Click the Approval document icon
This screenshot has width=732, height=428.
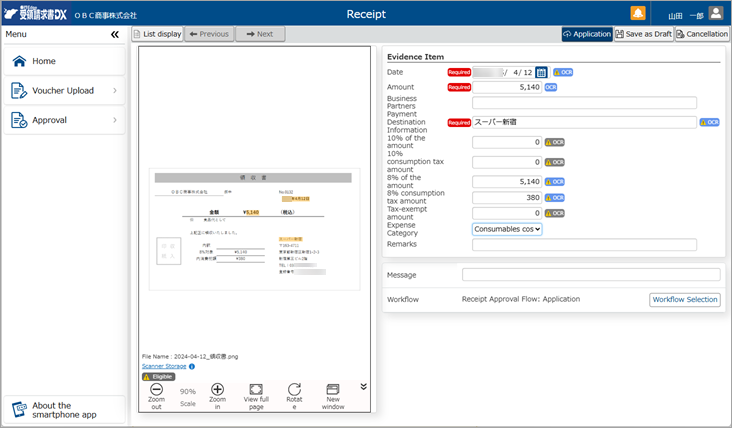point(19,120)
